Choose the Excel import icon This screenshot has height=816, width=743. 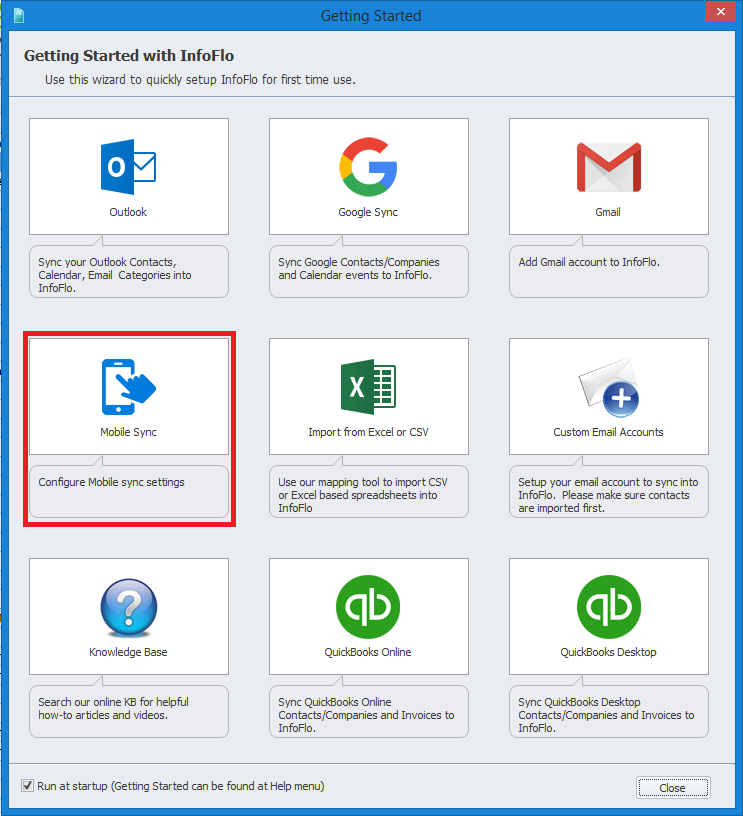368,387
